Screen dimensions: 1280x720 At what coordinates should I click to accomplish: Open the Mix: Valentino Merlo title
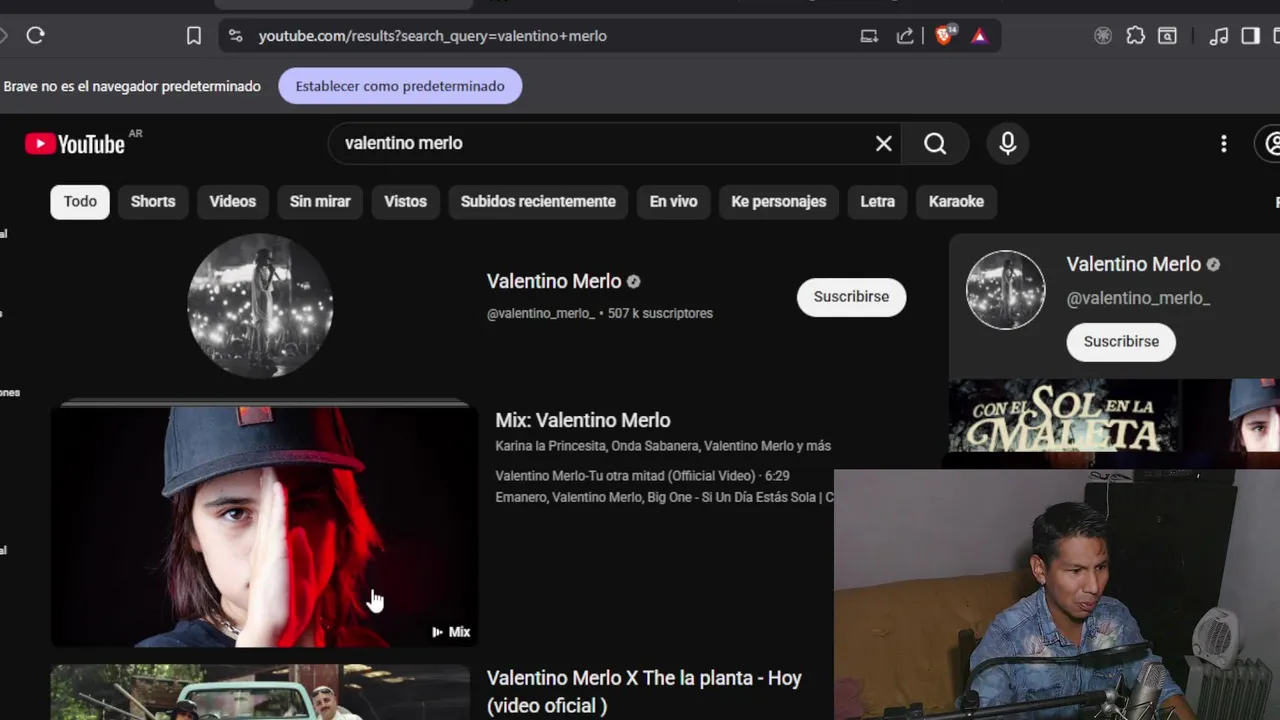[x=583, y=421]
